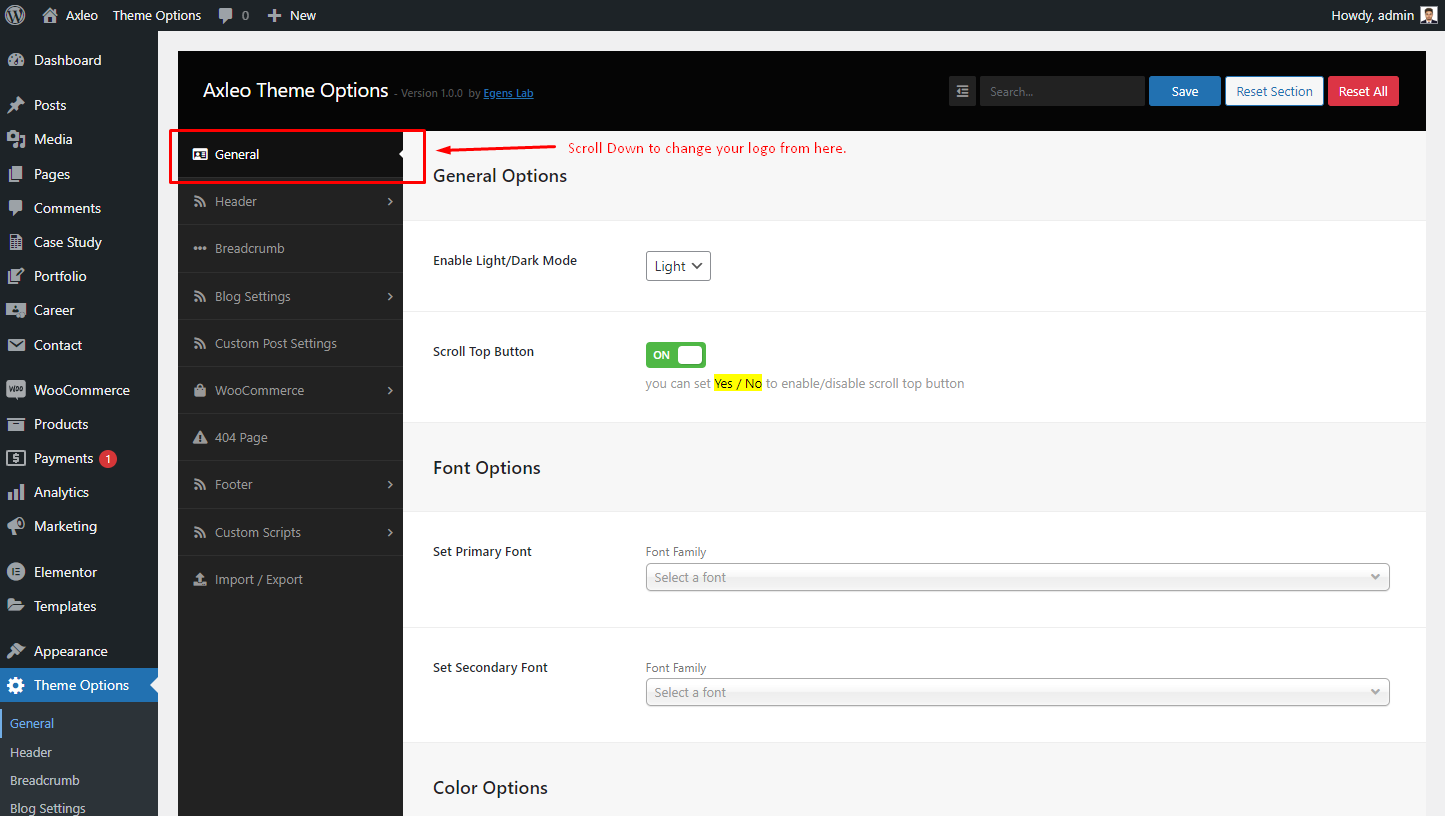Toggle the Scroll Top Button switch

[676, 355]
